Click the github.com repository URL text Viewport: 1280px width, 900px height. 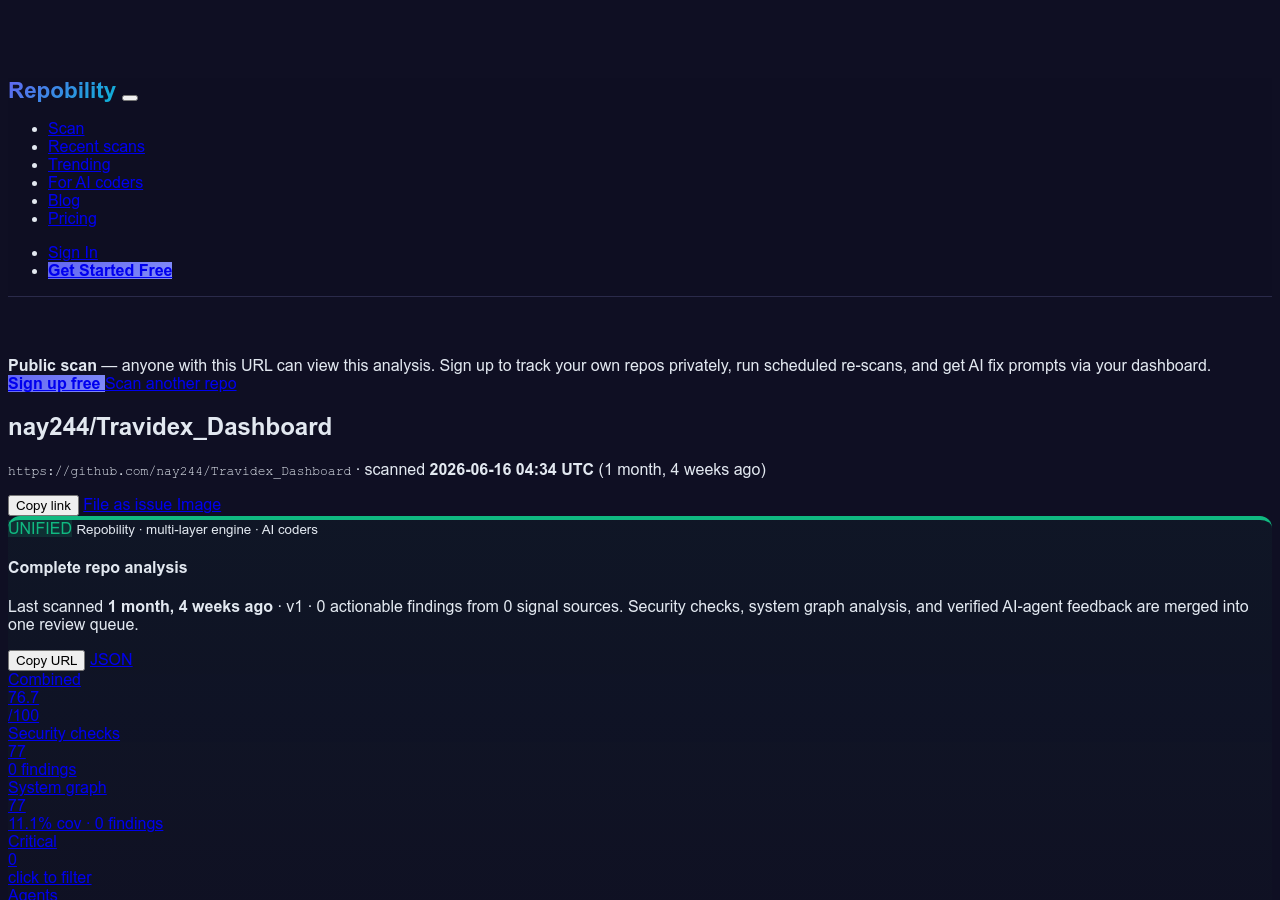tap(180, 471)
